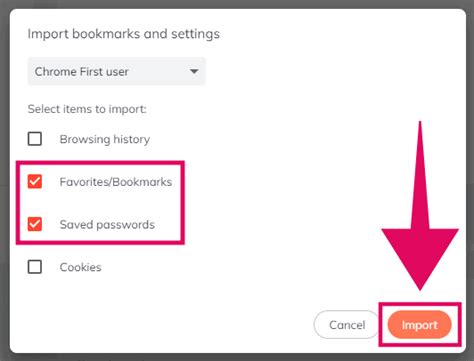Image resolution: width=474 pixels, height=361 pixels.
Task: Click the empty box beside Cookies
Action: pos(35,267)
